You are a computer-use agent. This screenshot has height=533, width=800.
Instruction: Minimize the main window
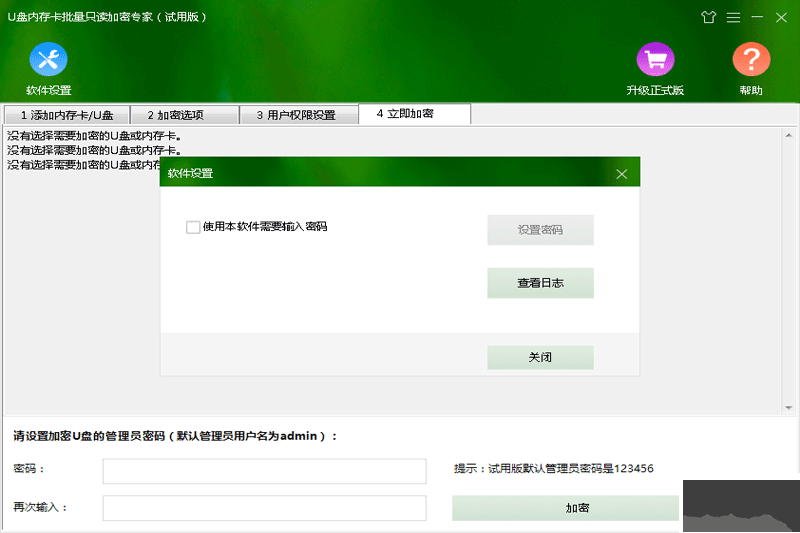coord(757,17)
